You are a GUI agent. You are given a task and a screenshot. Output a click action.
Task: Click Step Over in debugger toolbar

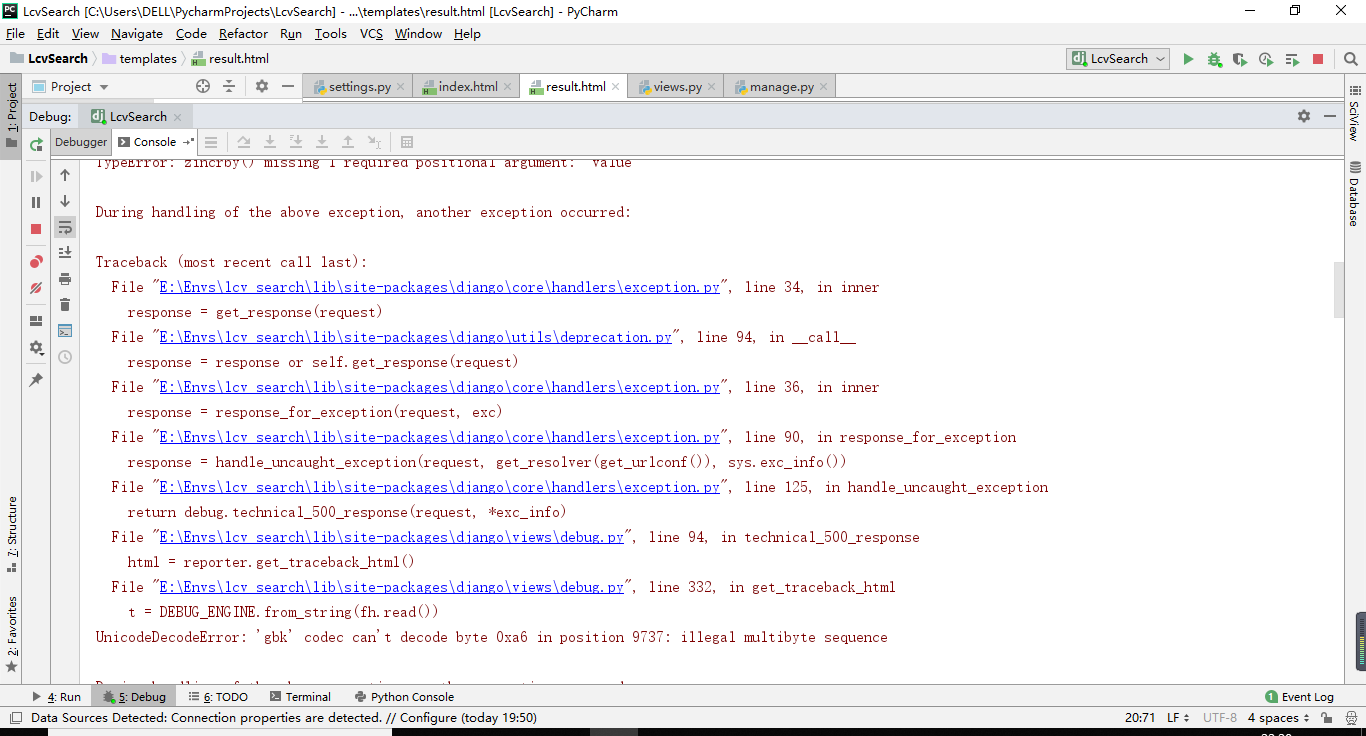click(x=244, y=142)
